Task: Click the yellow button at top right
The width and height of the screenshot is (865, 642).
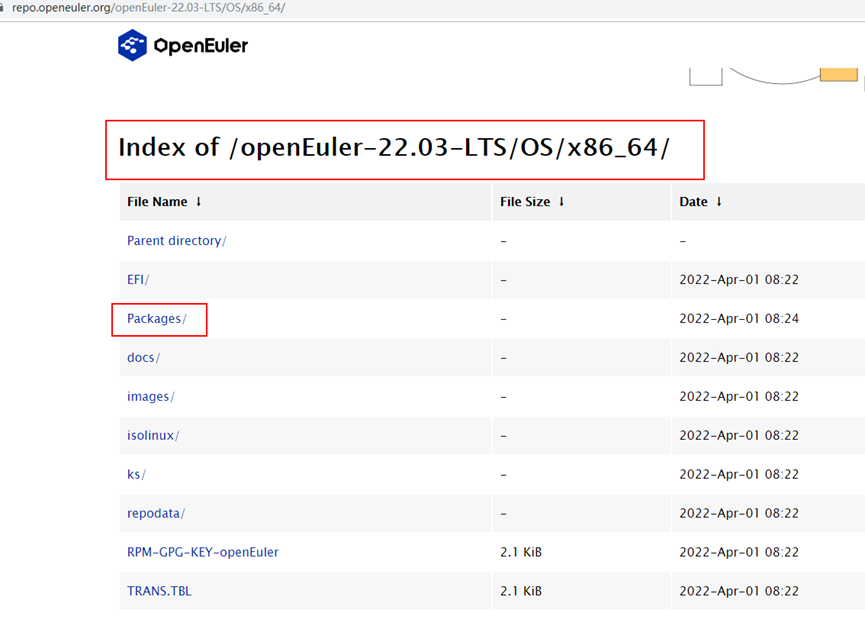Action: click(x=839, y=74)
